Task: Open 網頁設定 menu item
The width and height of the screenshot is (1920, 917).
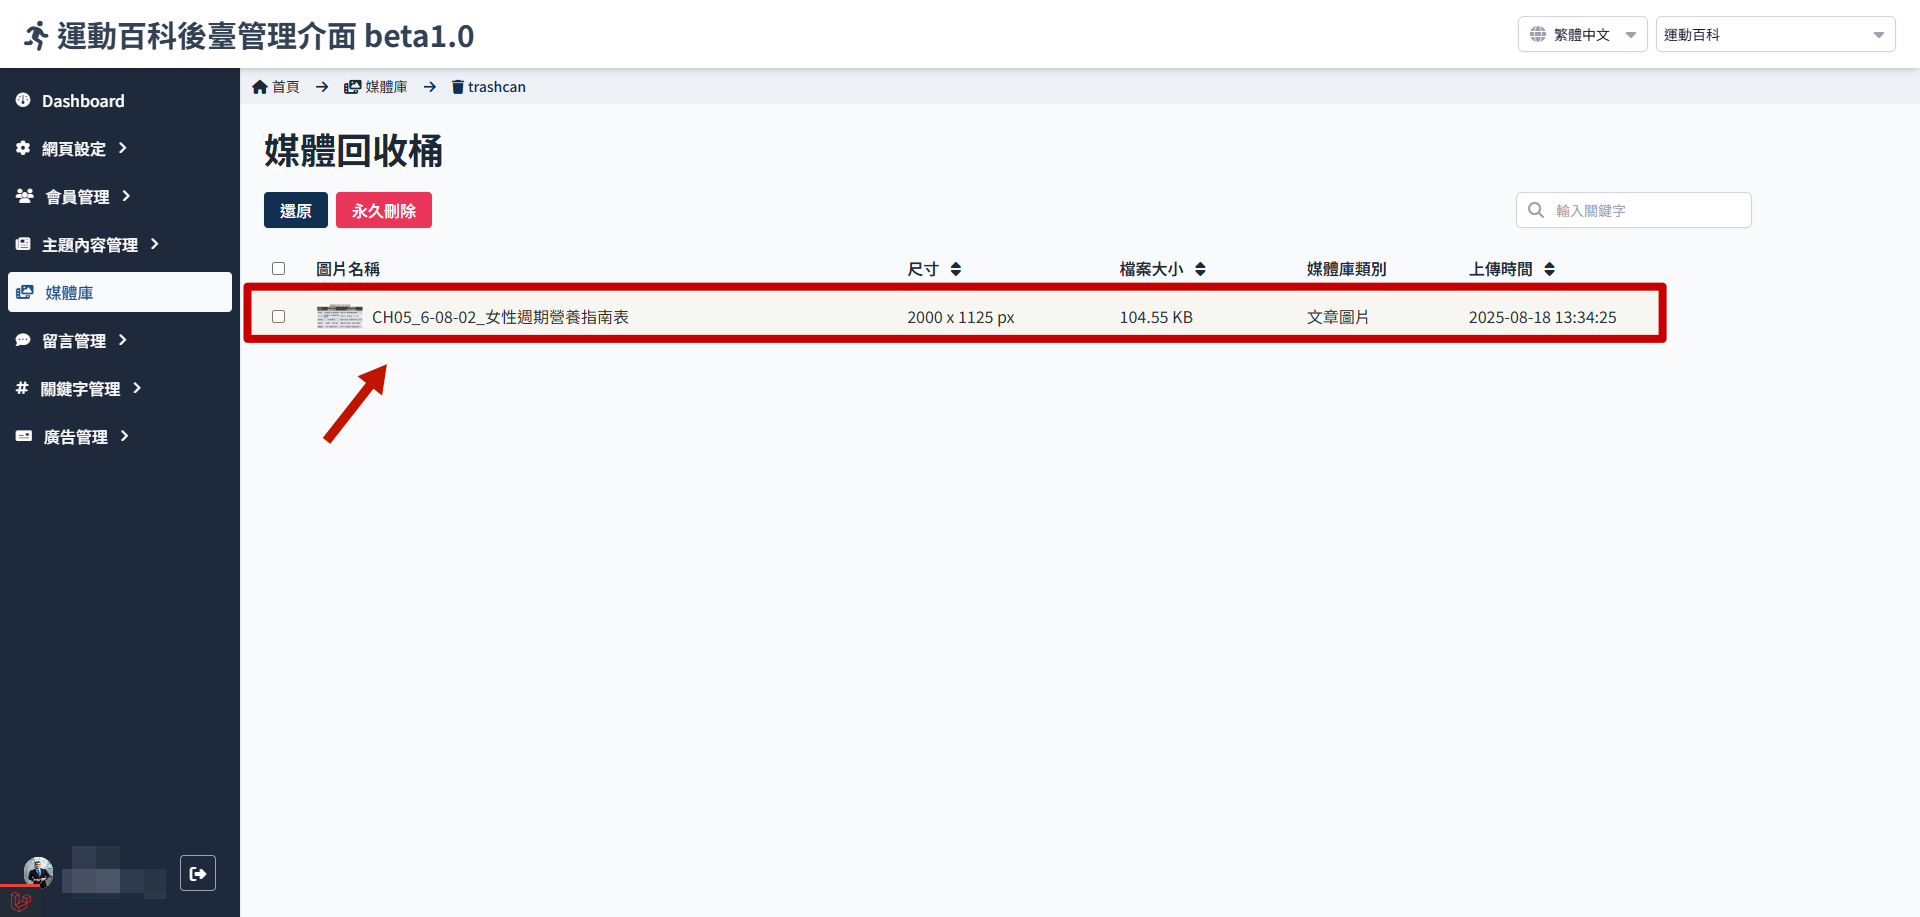Action: point(120,148)
